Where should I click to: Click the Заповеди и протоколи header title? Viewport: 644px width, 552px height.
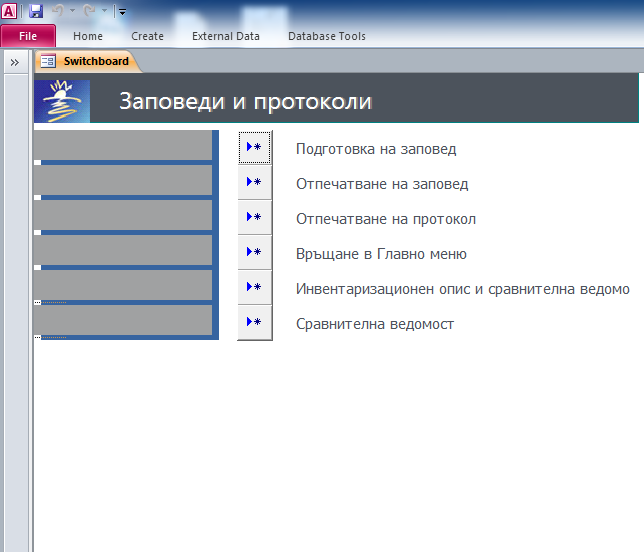tap(246, 101)
